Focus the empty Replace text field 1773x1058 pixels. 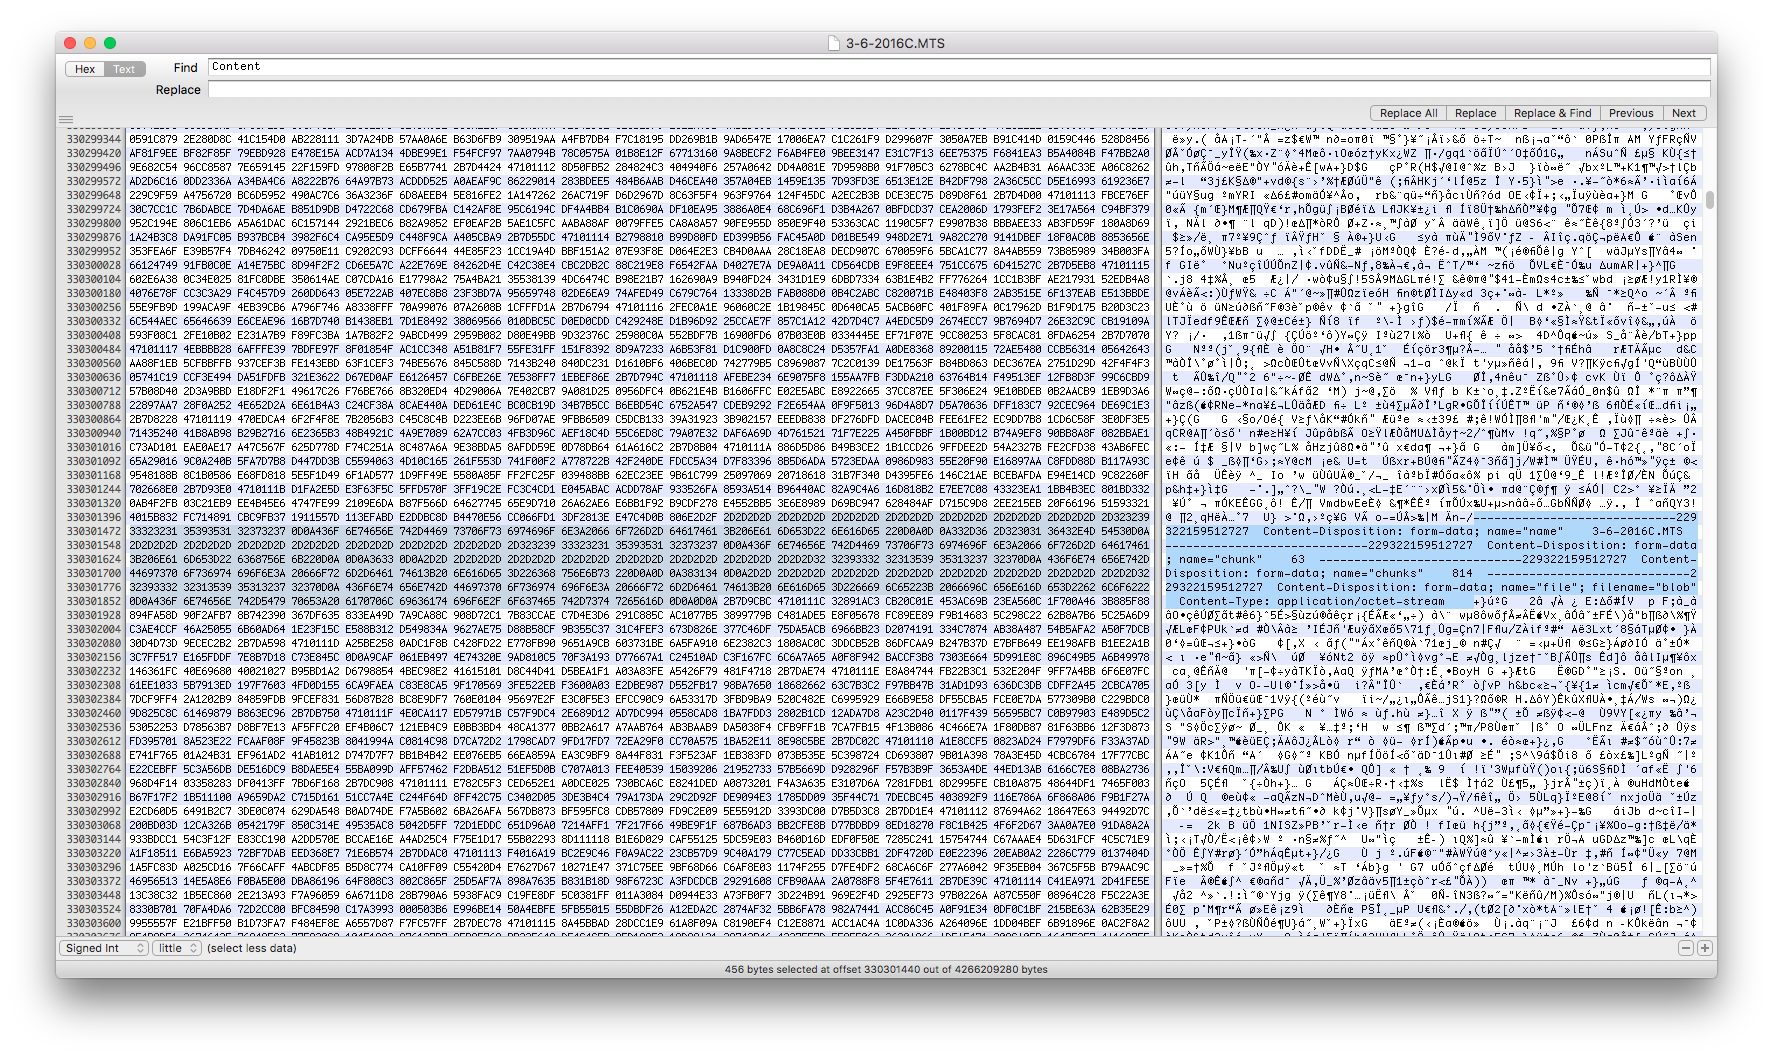click(958, 90)
